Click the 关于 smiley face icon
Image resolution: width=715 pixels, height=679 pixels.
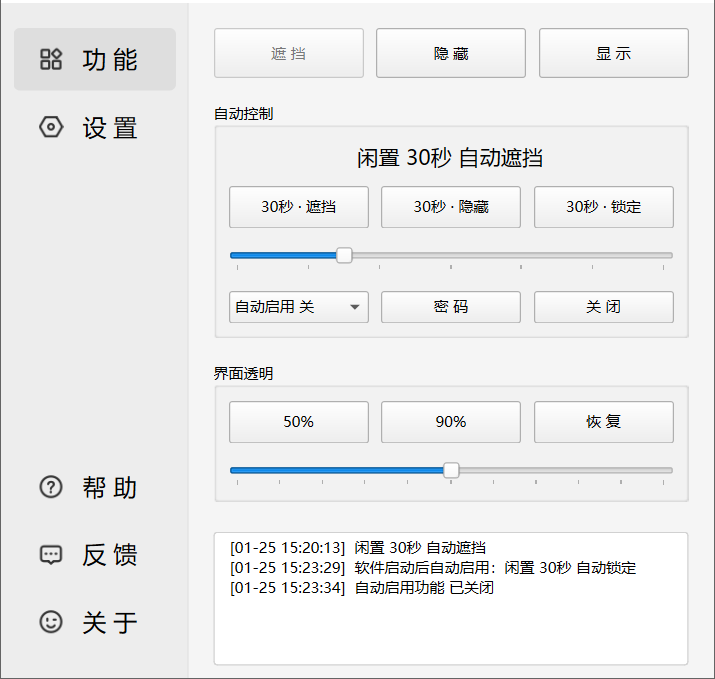50,622
